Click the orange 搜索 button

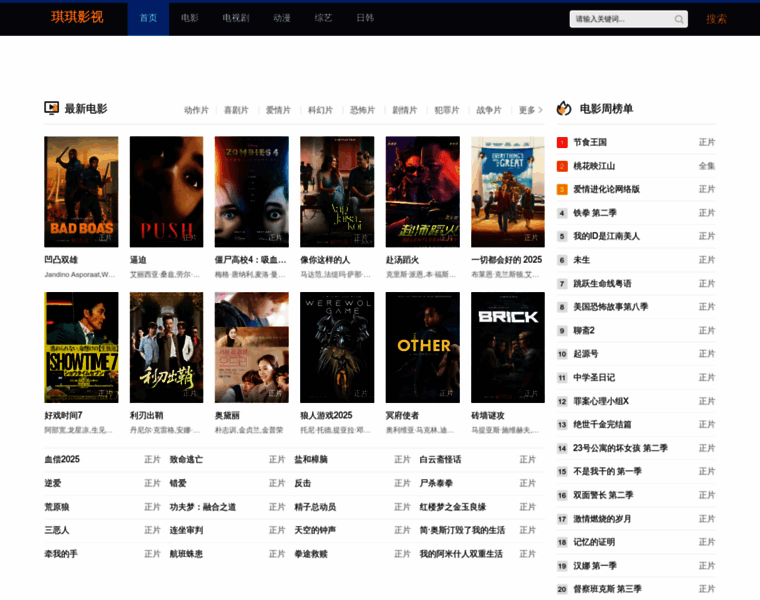click(x=716, y=19)
